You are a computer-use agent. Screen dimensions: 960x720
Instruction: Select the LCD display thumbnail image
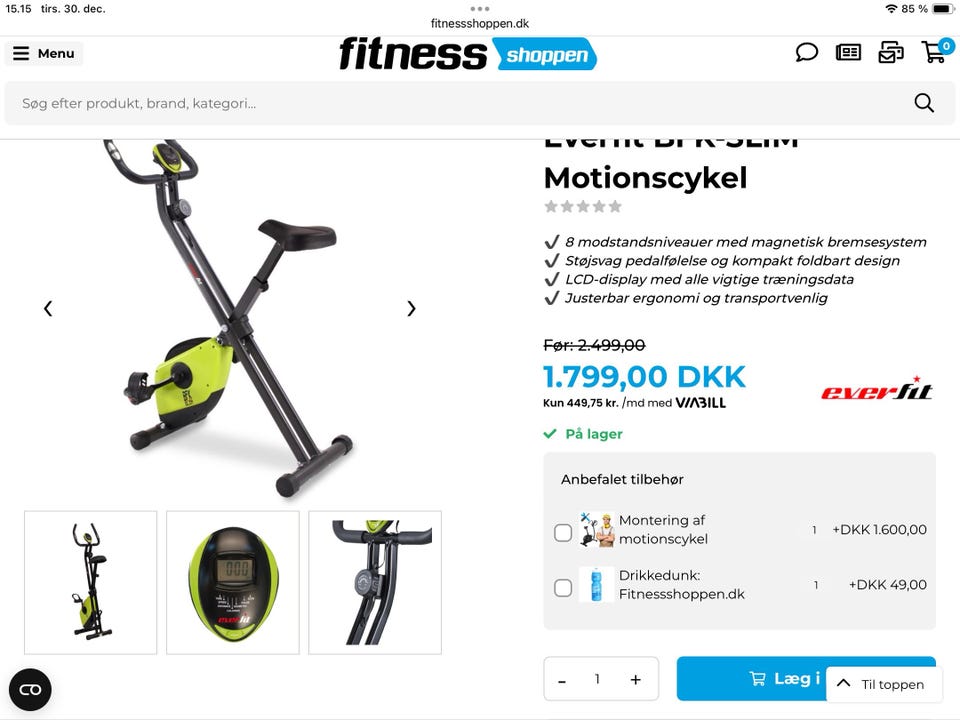233,582
